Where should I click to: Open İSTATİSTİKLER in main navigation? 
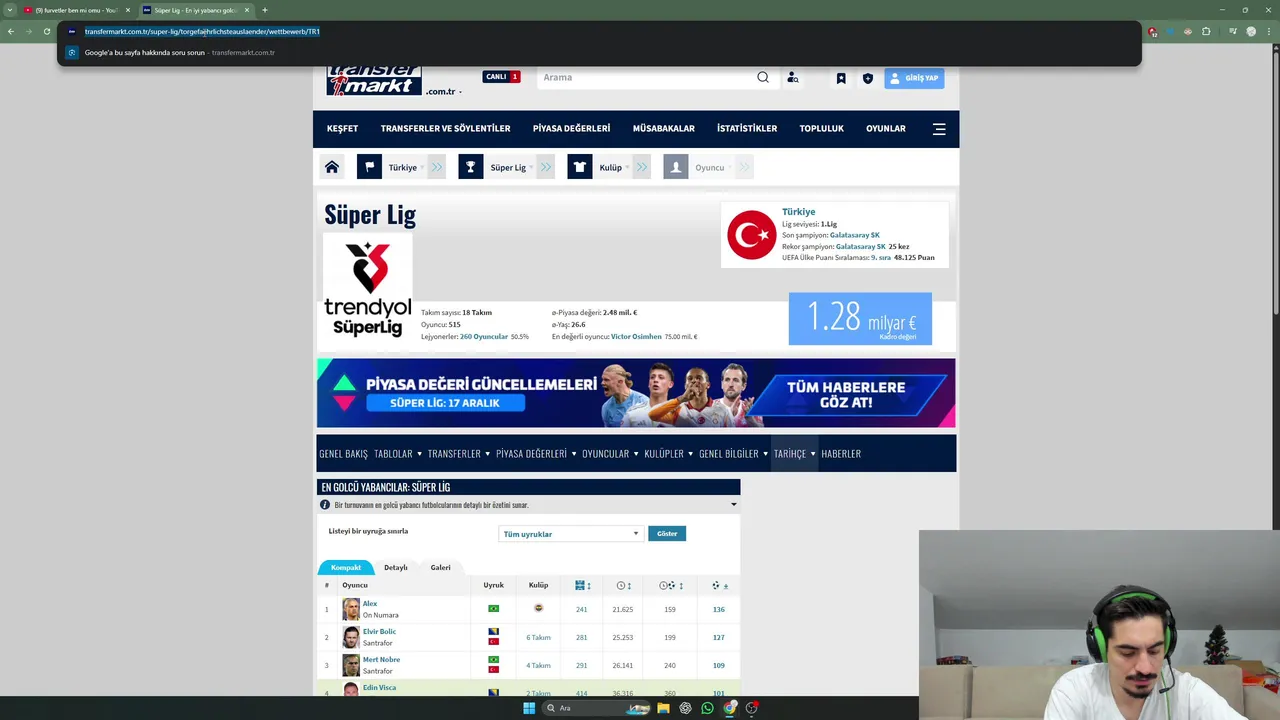(x=747, y=129)
